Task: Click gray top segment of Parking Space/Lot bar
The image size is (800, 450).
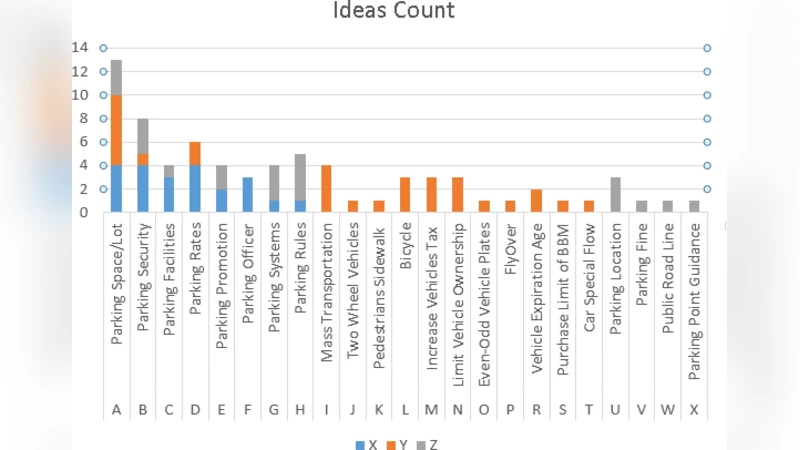Action: (116, 77)
